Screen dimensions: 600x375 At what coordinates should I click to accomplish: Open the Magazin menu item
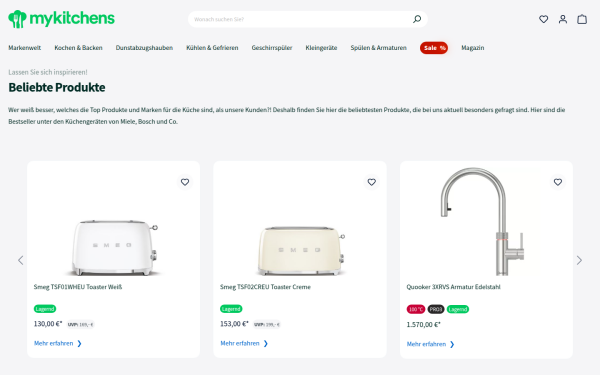(473, 48)
